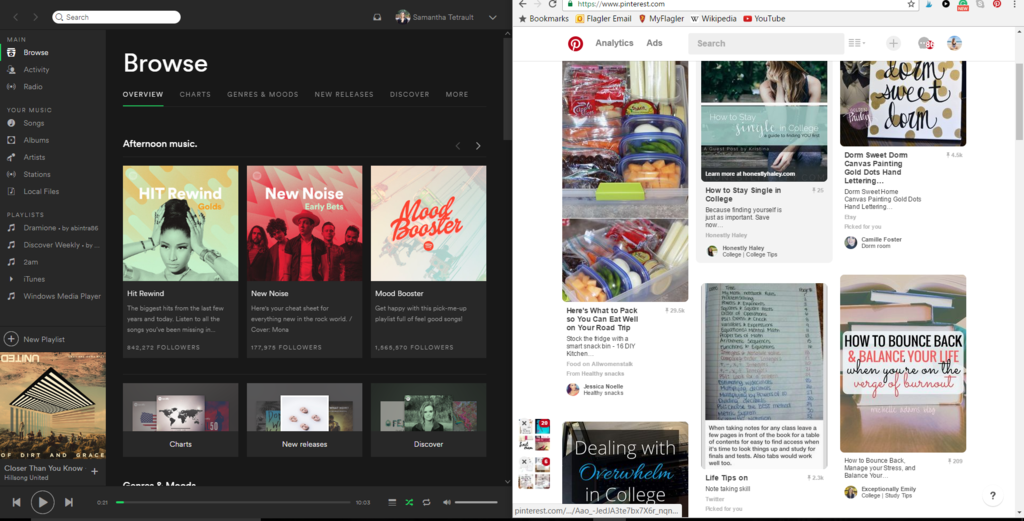Viewport: 1024px width, 521px height.
Task: Go back in Spotify navigation history
Action: pyautogui.click(x=16, y=17)
